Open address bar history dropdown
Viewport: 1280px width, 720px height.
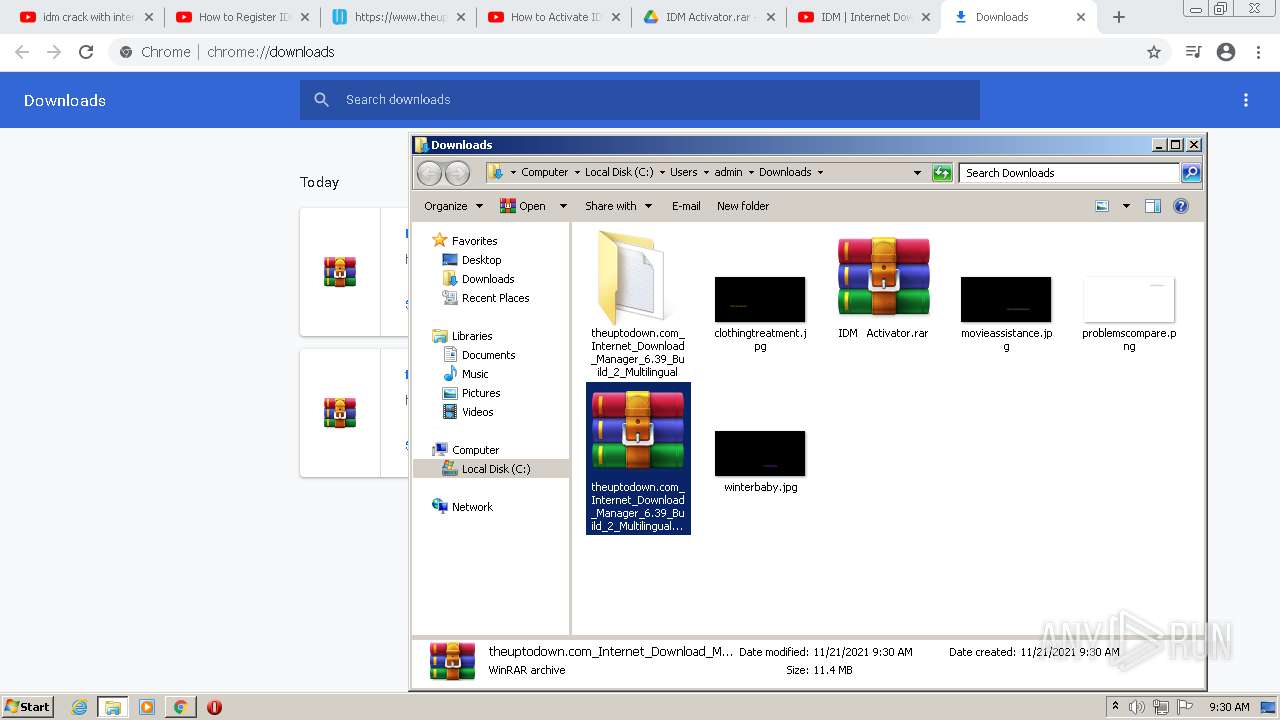pos(917,173)
